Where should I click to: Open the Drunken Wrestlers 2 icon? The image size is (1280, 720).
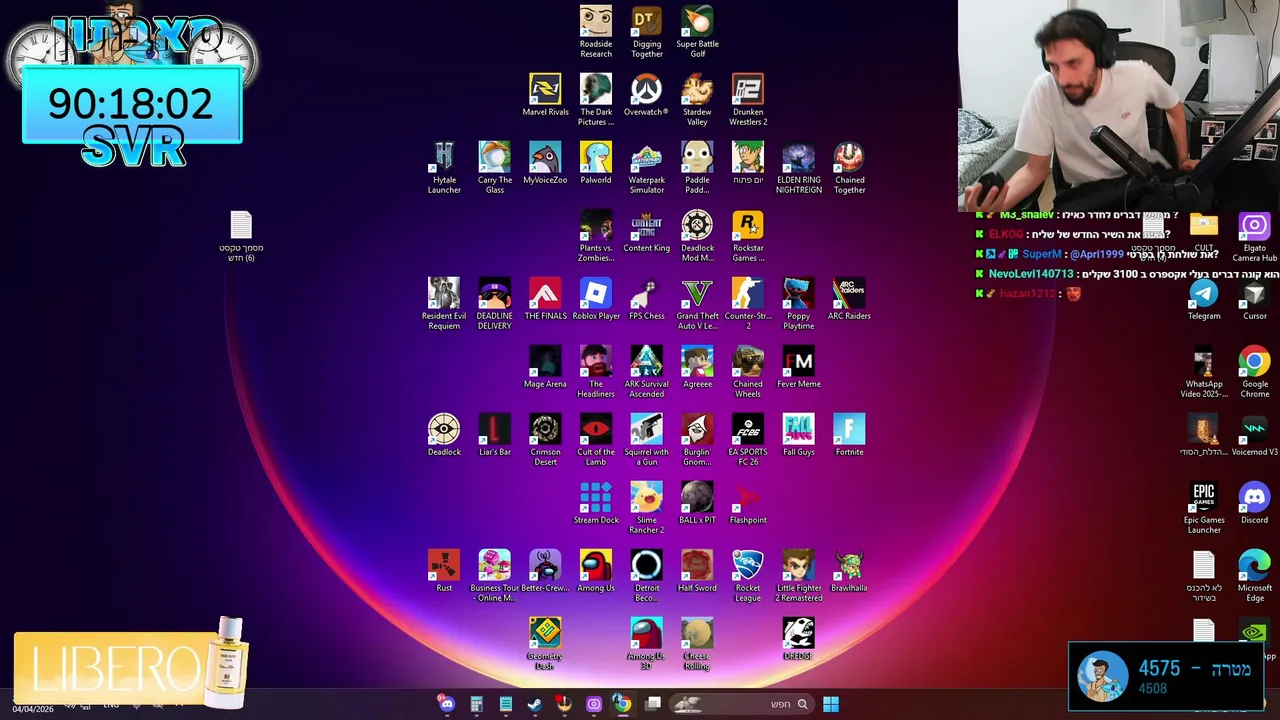point(748,100)
